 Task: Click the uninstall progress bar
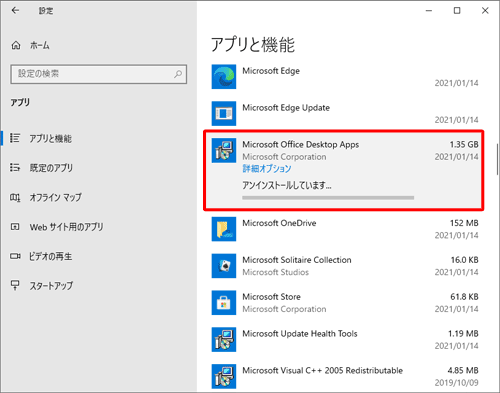click(x=328, y=198)
